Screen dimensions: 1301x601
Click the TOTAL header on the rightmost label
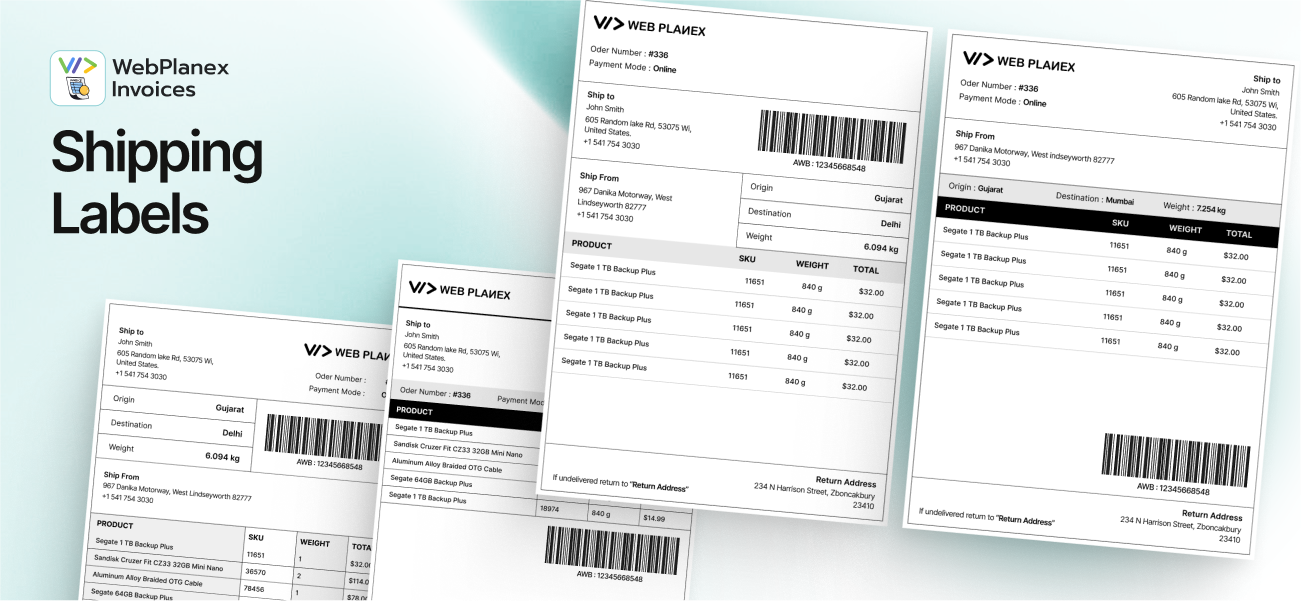pos(1238,234)
